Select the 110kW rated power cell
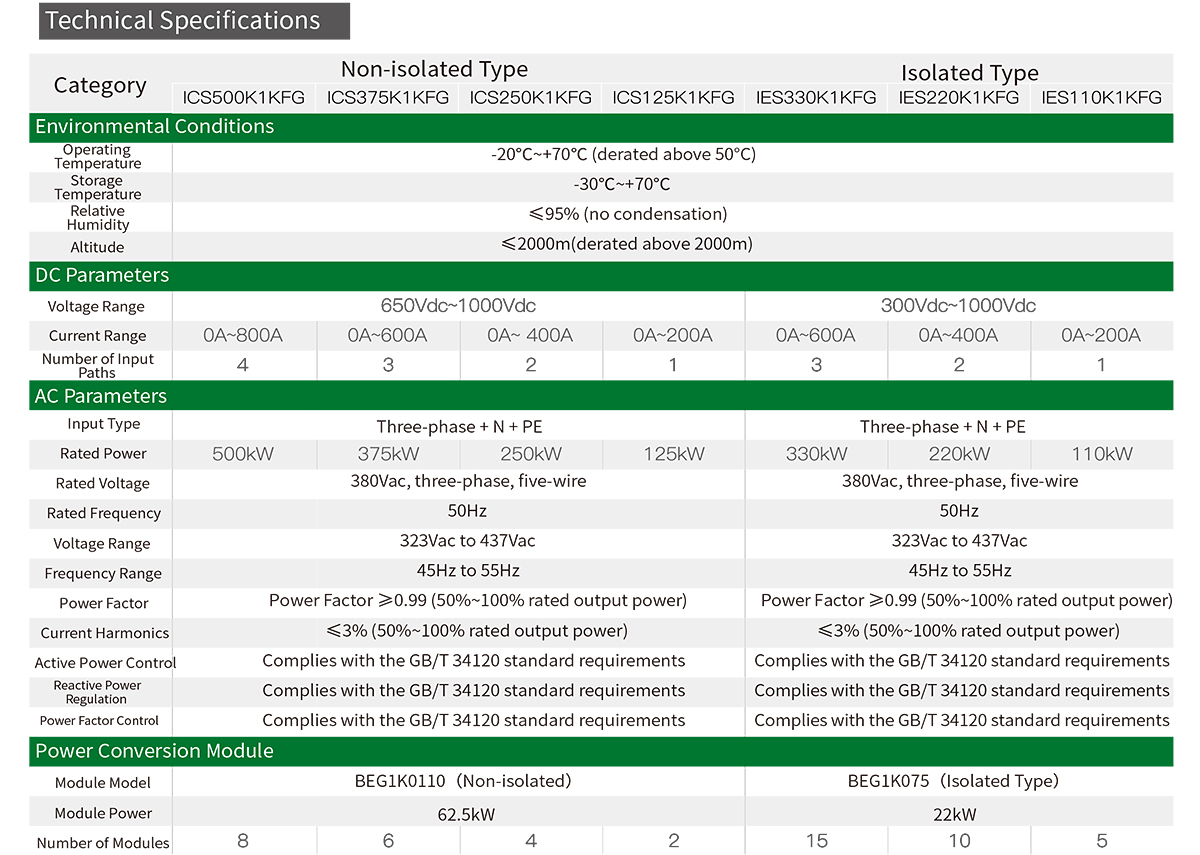The height and width of the screenshot is (855, 1200). click(1101, 454)
